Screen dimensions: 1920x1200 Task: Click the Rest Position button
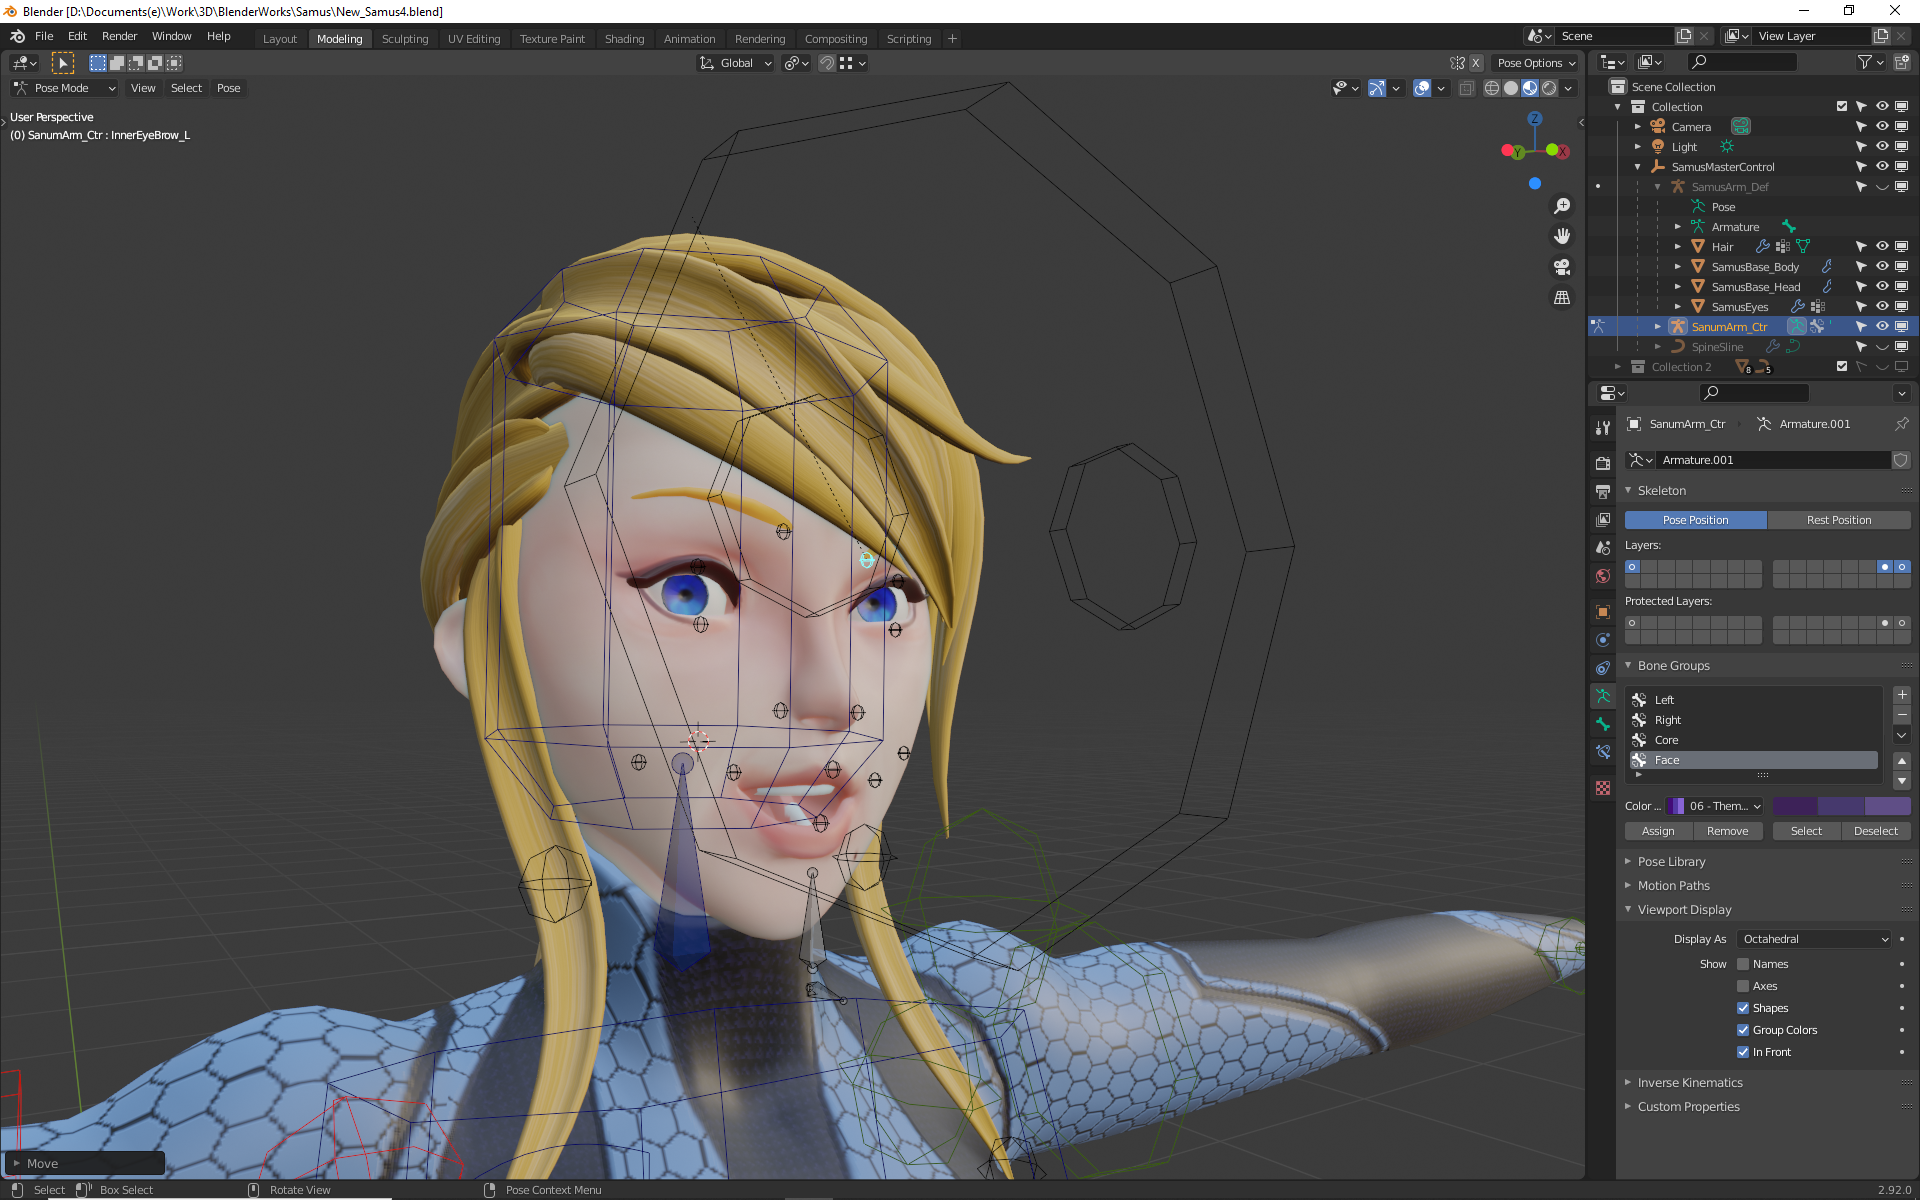(x=1839, y=519)
